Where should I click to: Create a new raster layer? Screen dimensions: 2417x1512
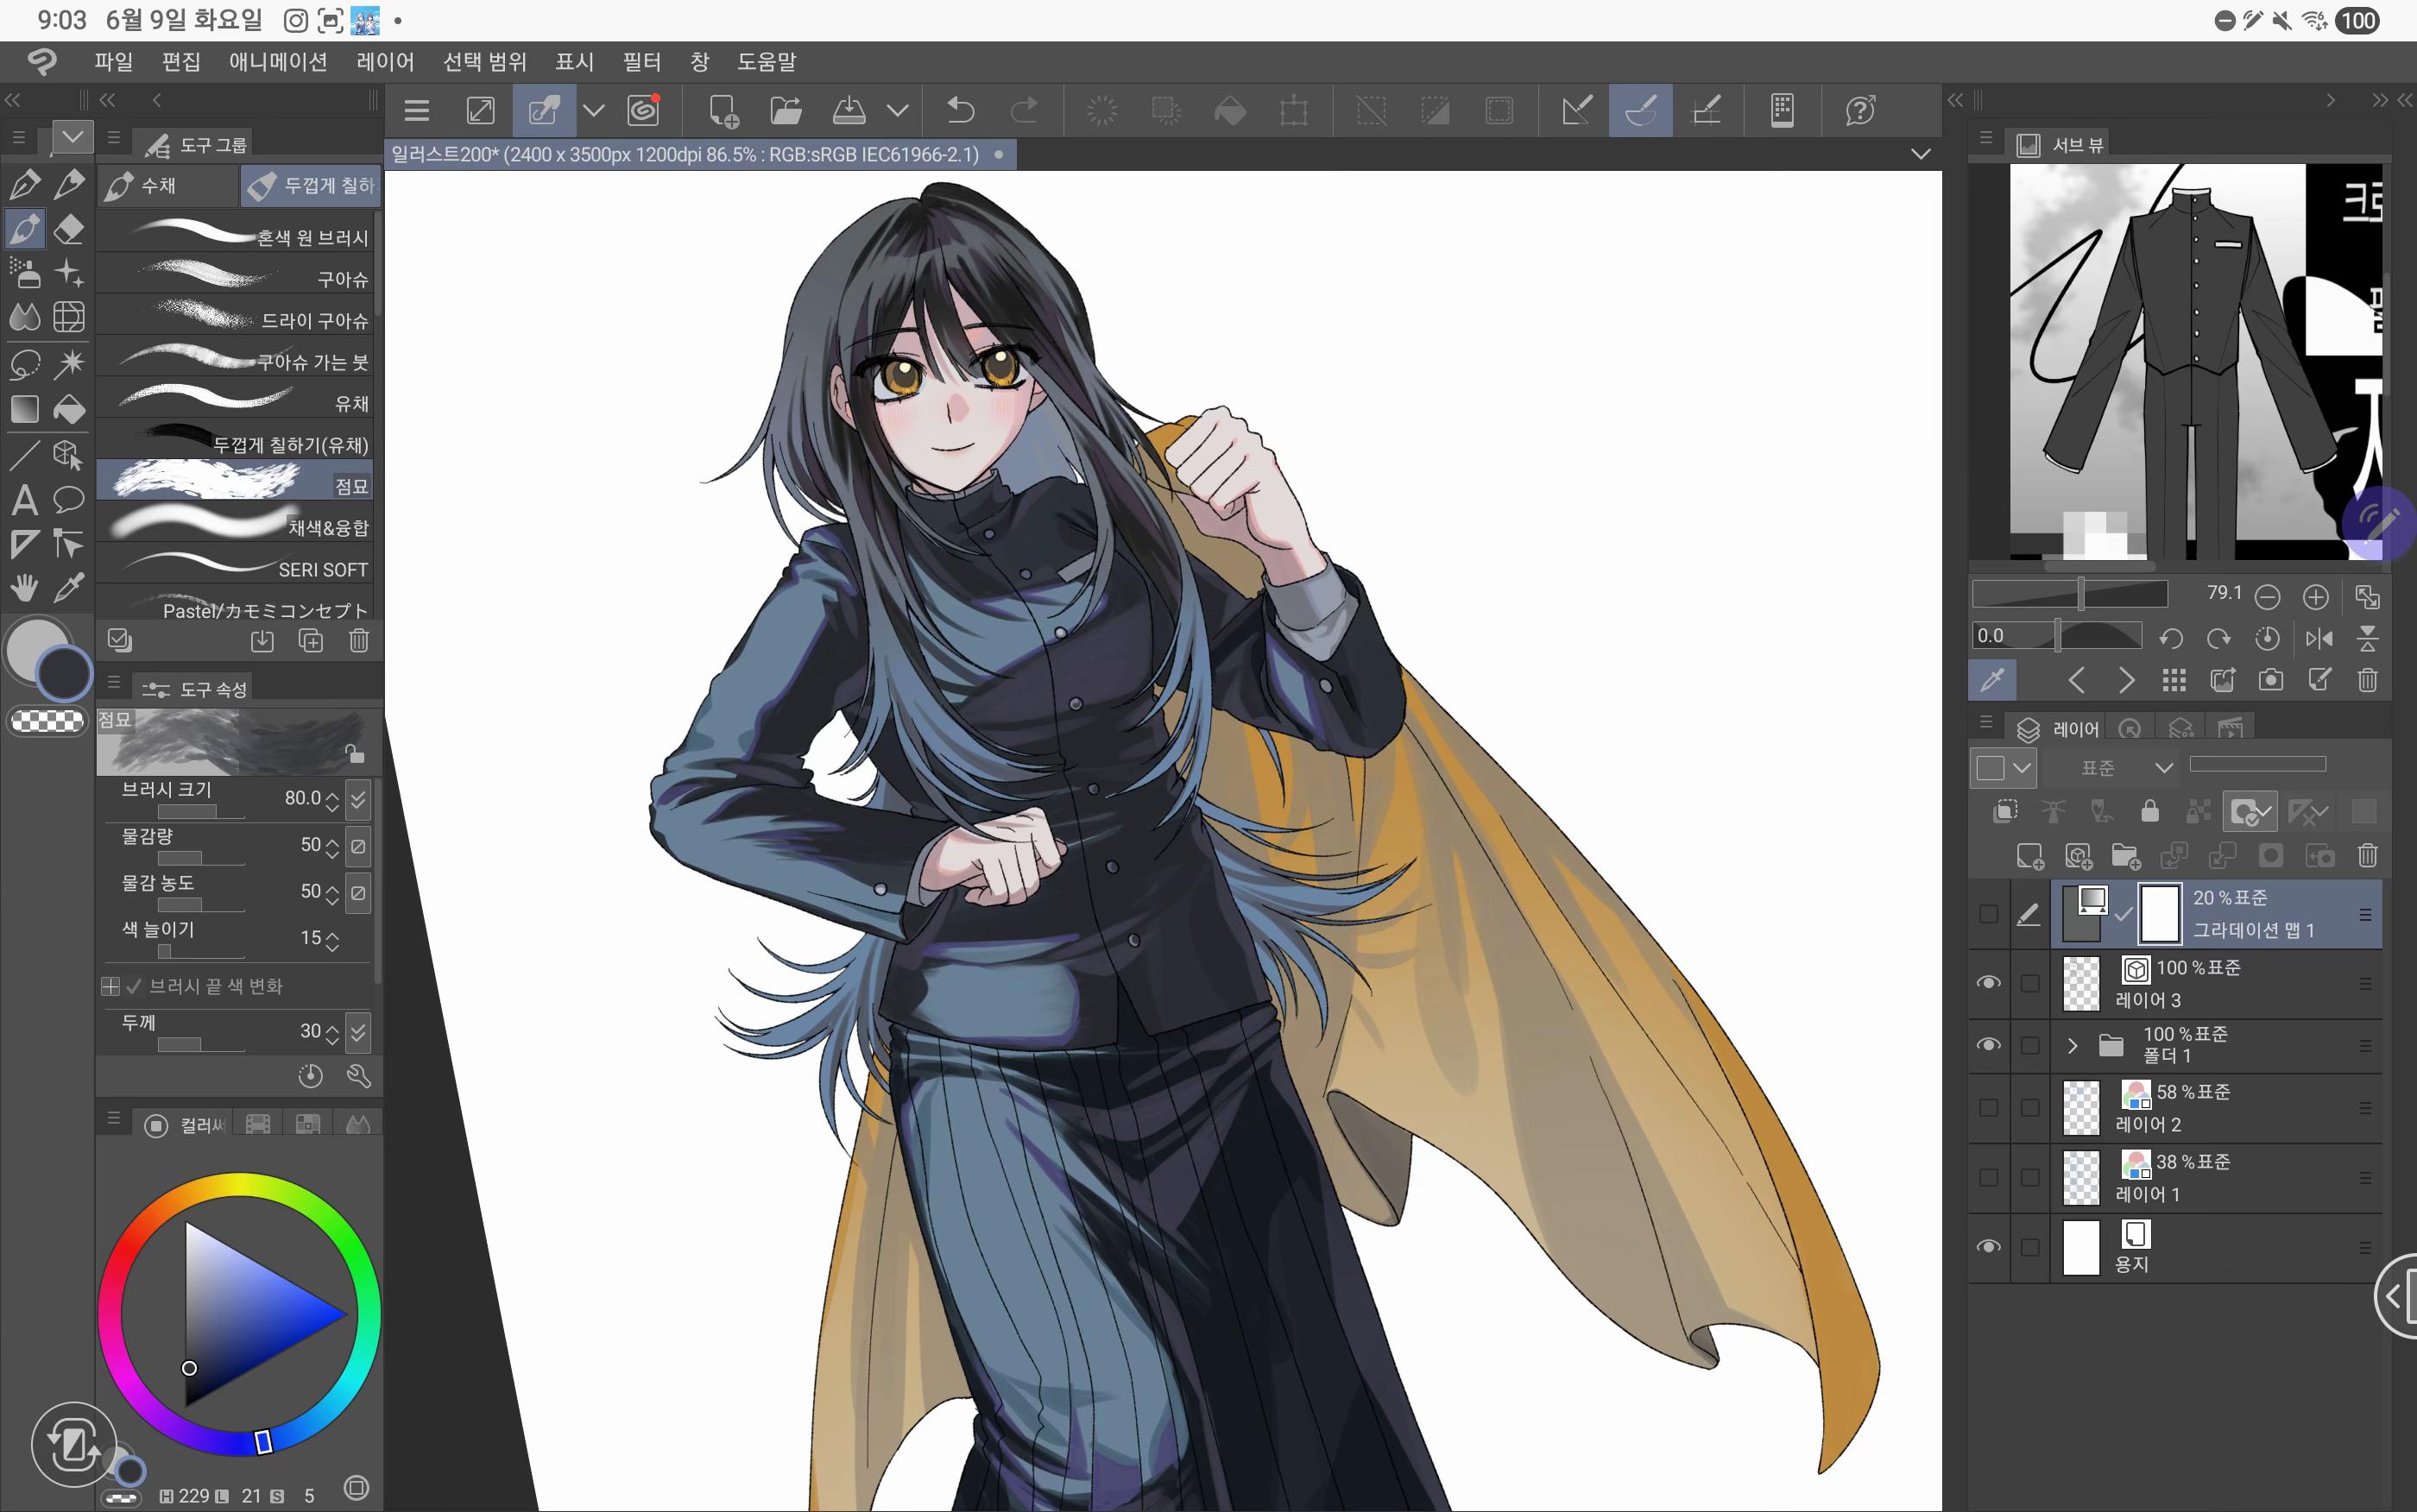coord(2029,856)
